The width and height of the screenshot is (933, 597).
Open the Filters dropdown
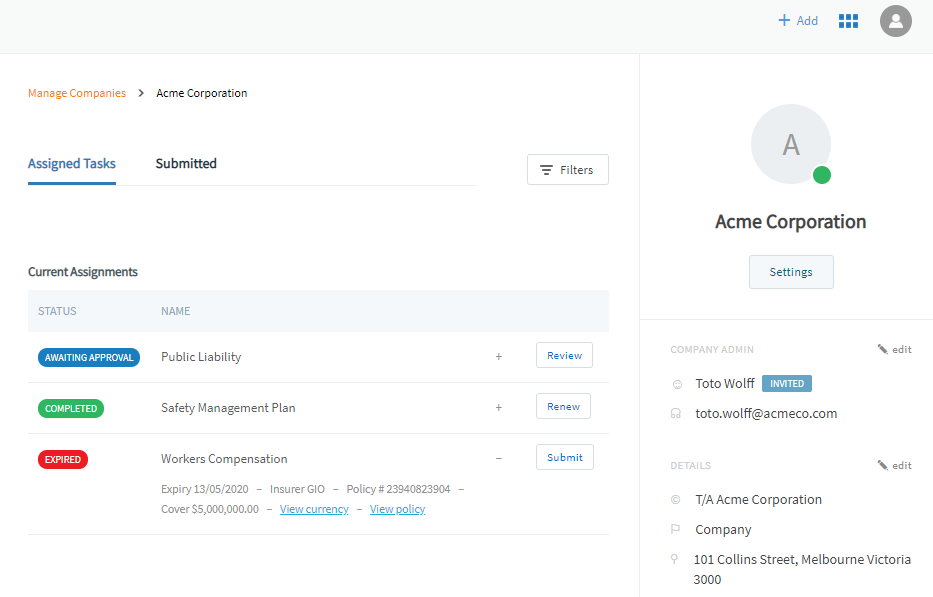point(567,170)
